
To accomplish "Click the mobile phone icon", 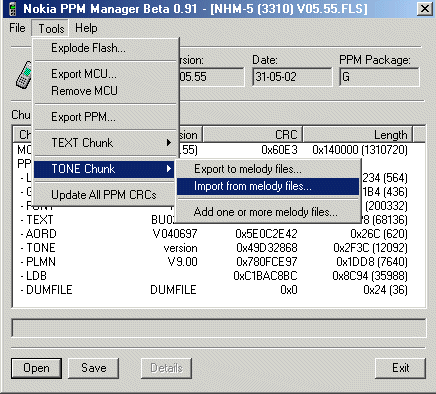I will pyautogui.click(x=23, y=75).
